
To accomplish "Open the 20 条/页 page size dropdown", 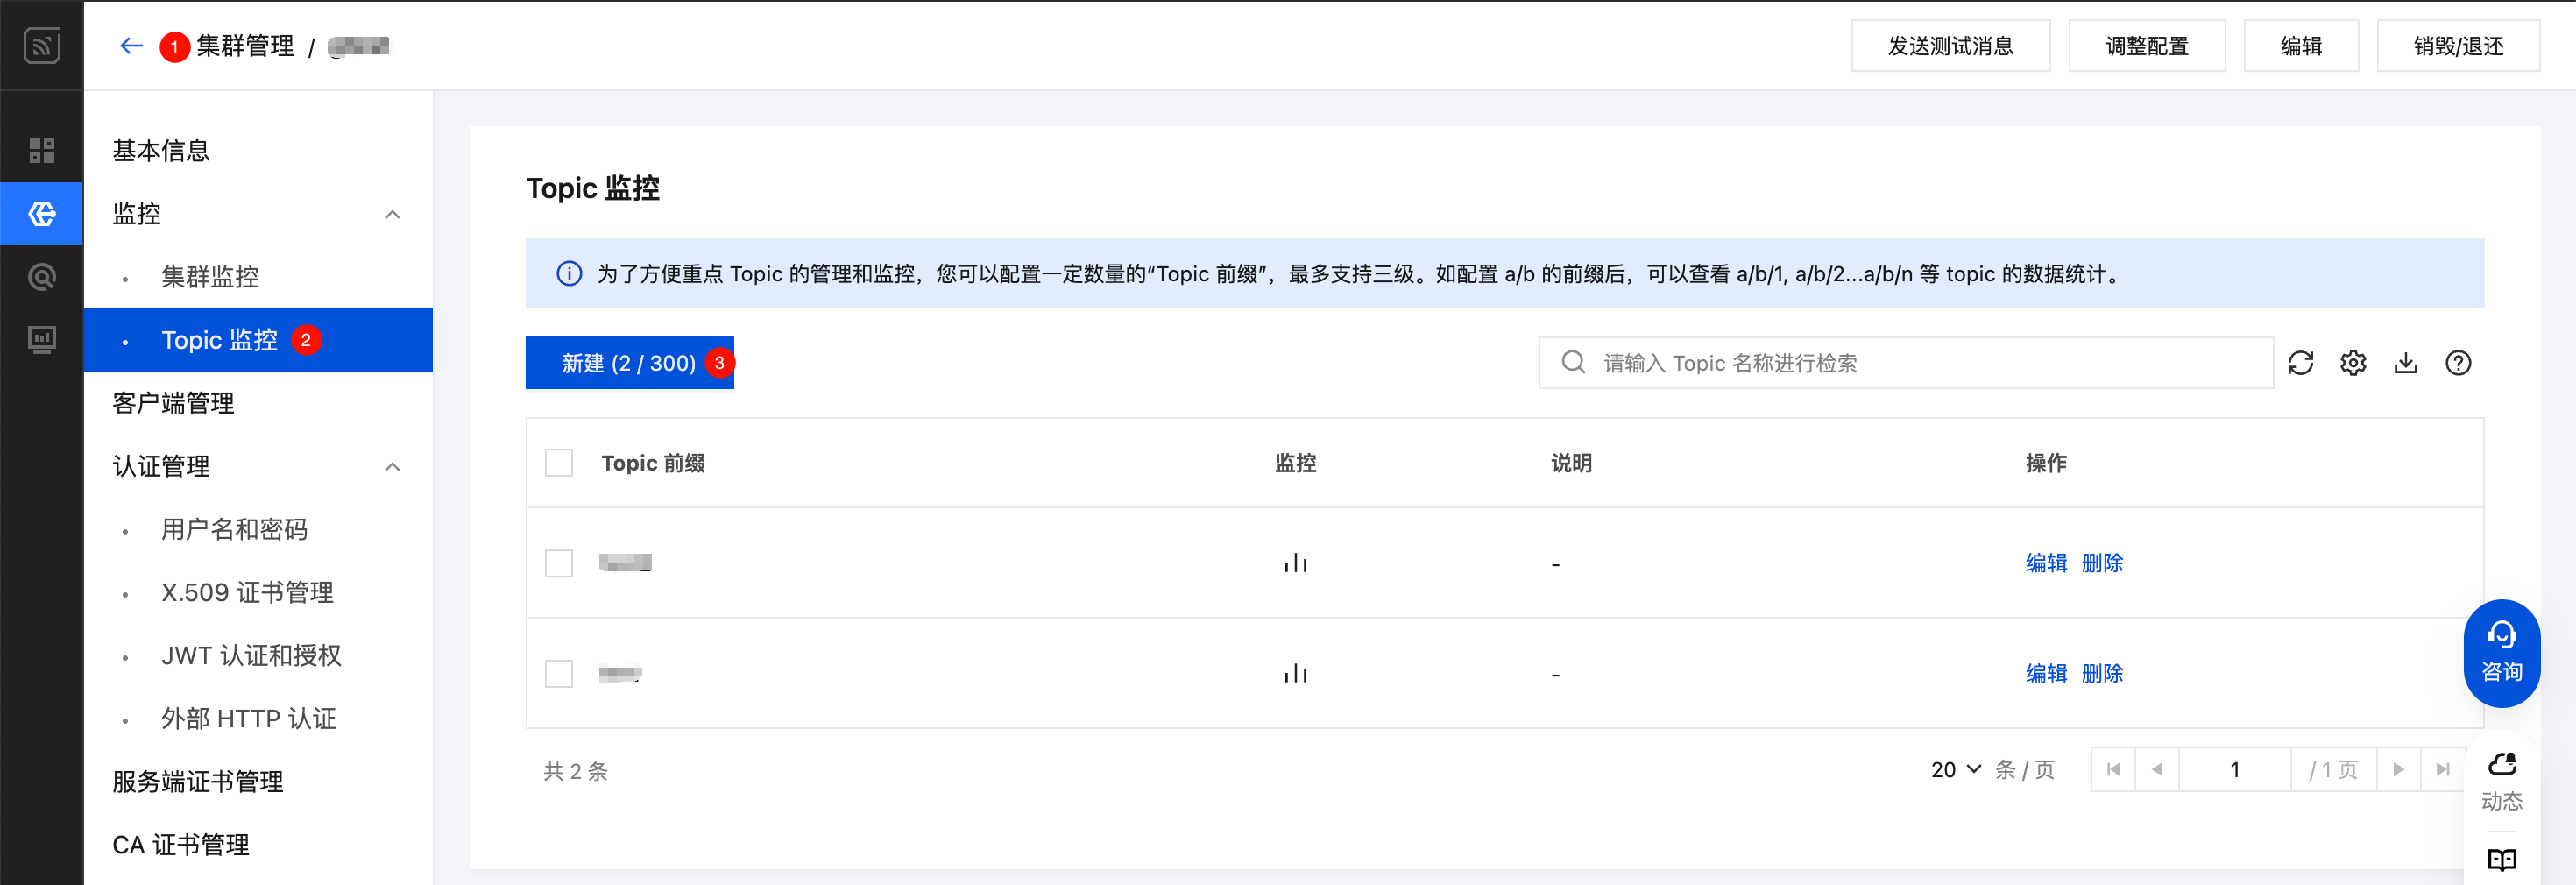I will (x=1955, y=769).
